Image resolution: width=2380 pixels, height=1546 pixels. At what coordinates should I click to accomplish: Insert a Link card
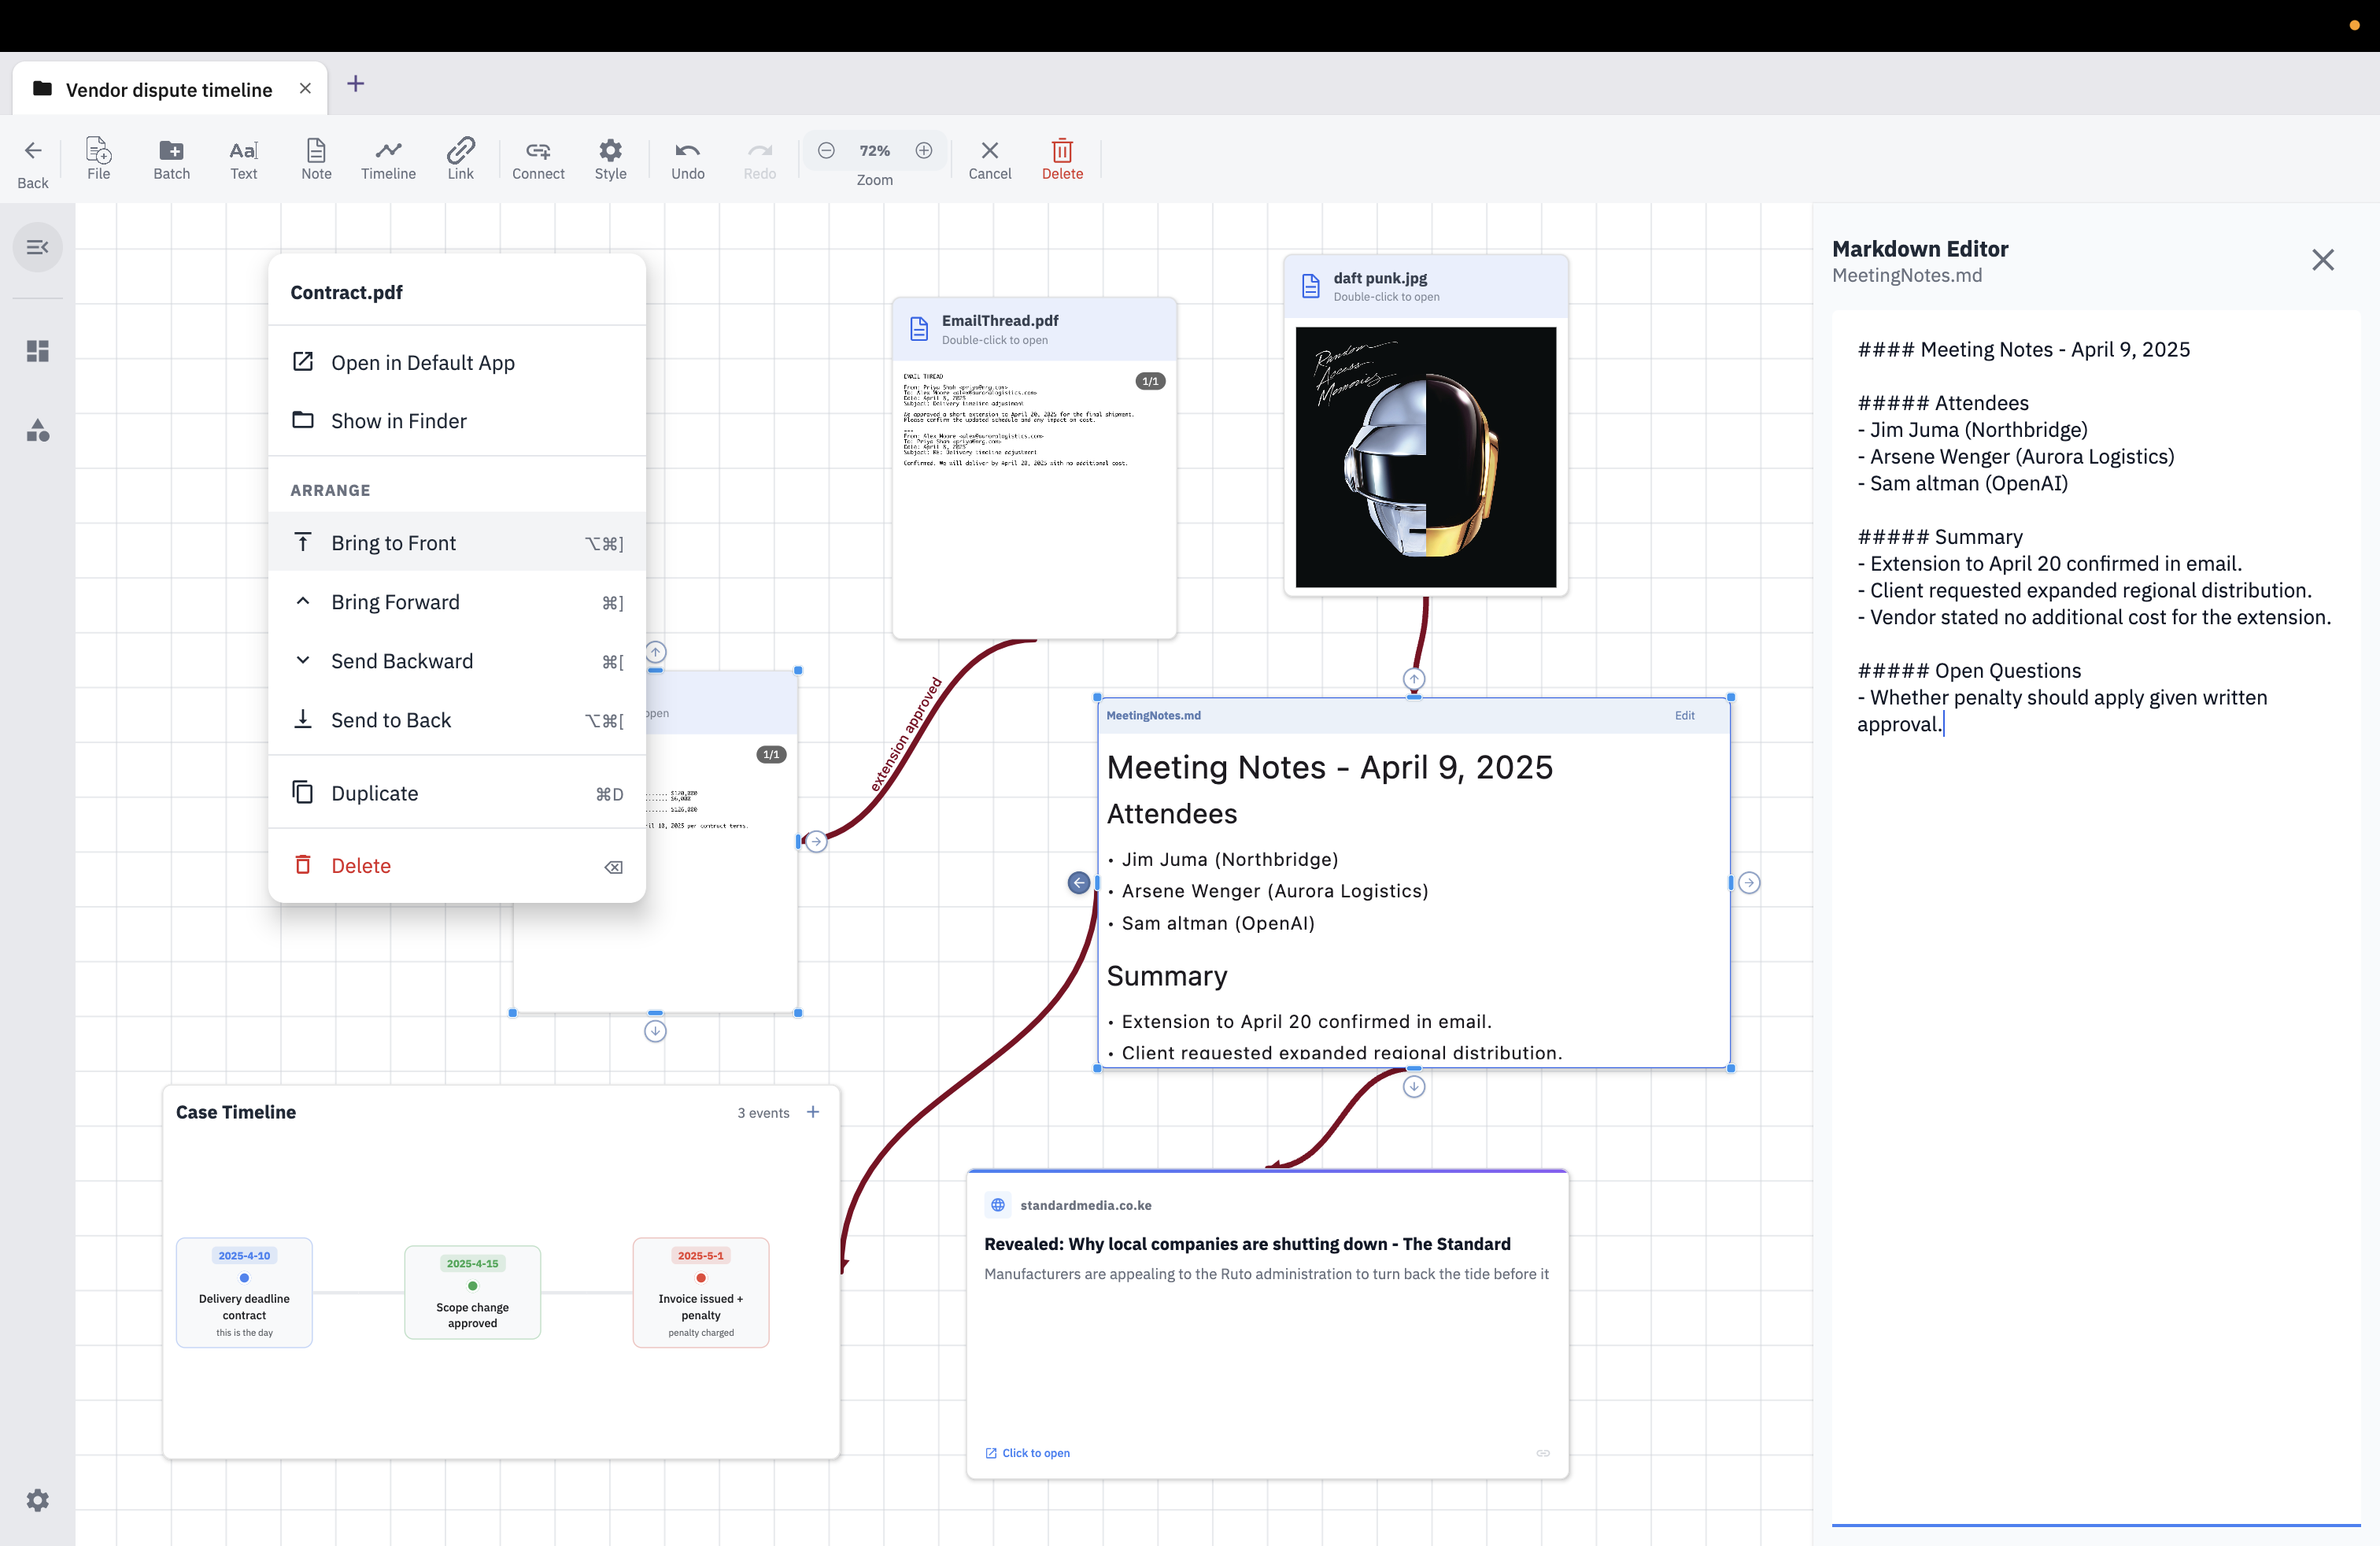coord(460,158)
